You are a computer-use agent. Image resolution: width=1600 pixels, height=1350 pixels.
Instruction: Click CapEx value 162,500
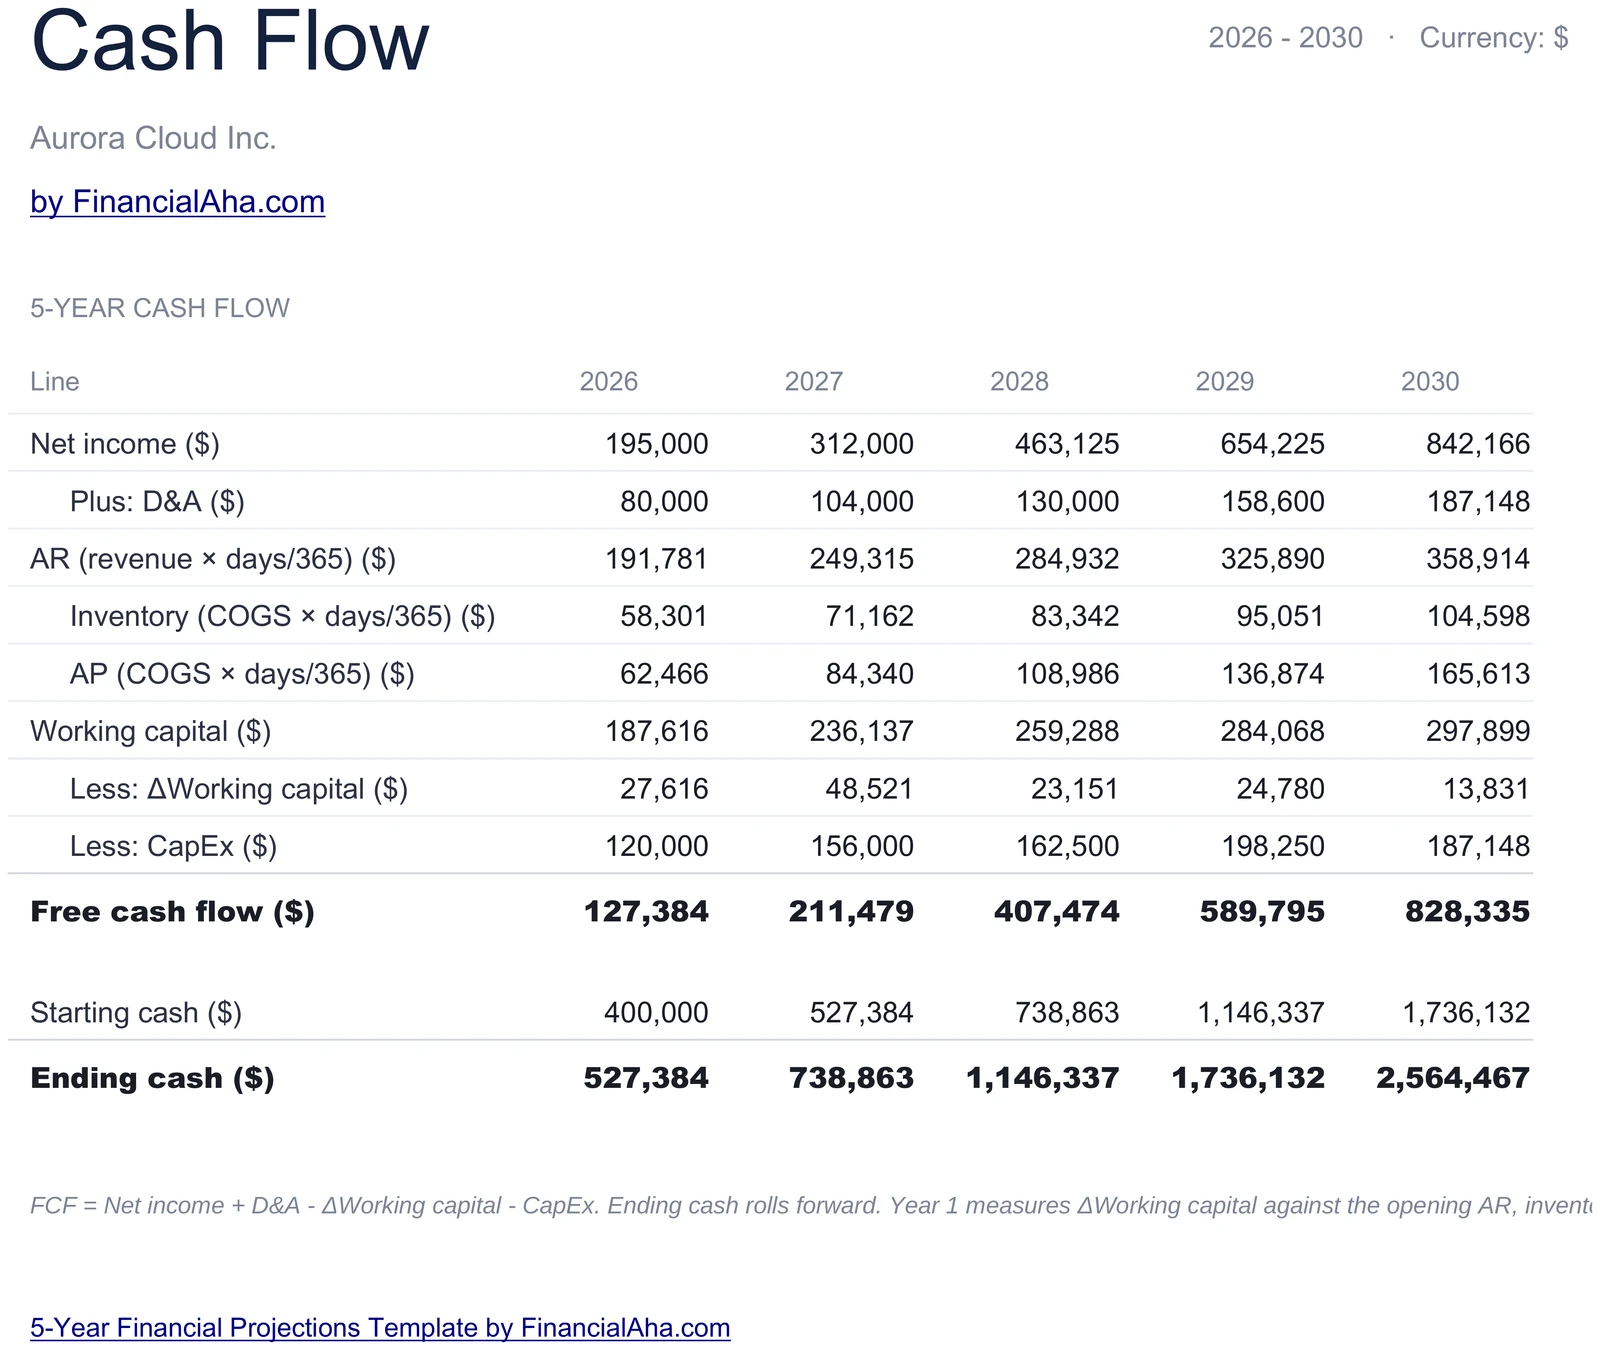pos(1067,846)
